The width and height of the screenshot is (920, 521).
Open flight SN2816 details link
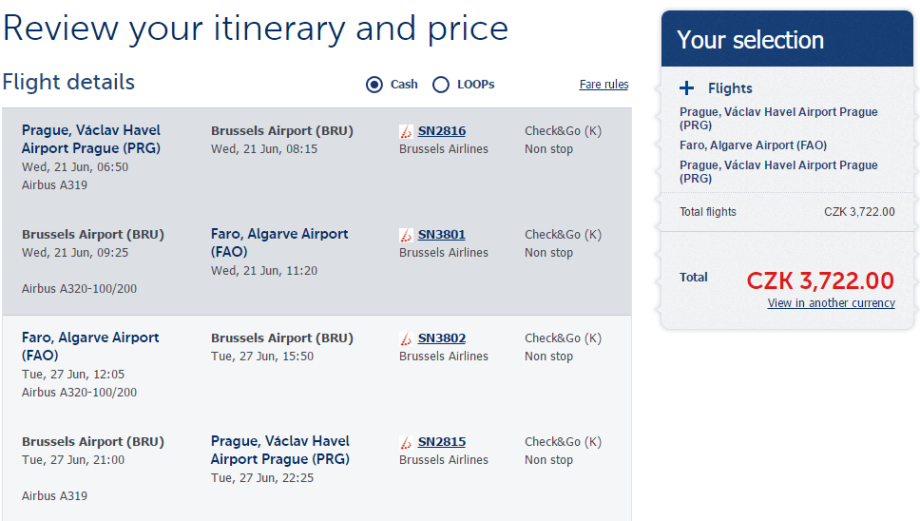(441, 131)
